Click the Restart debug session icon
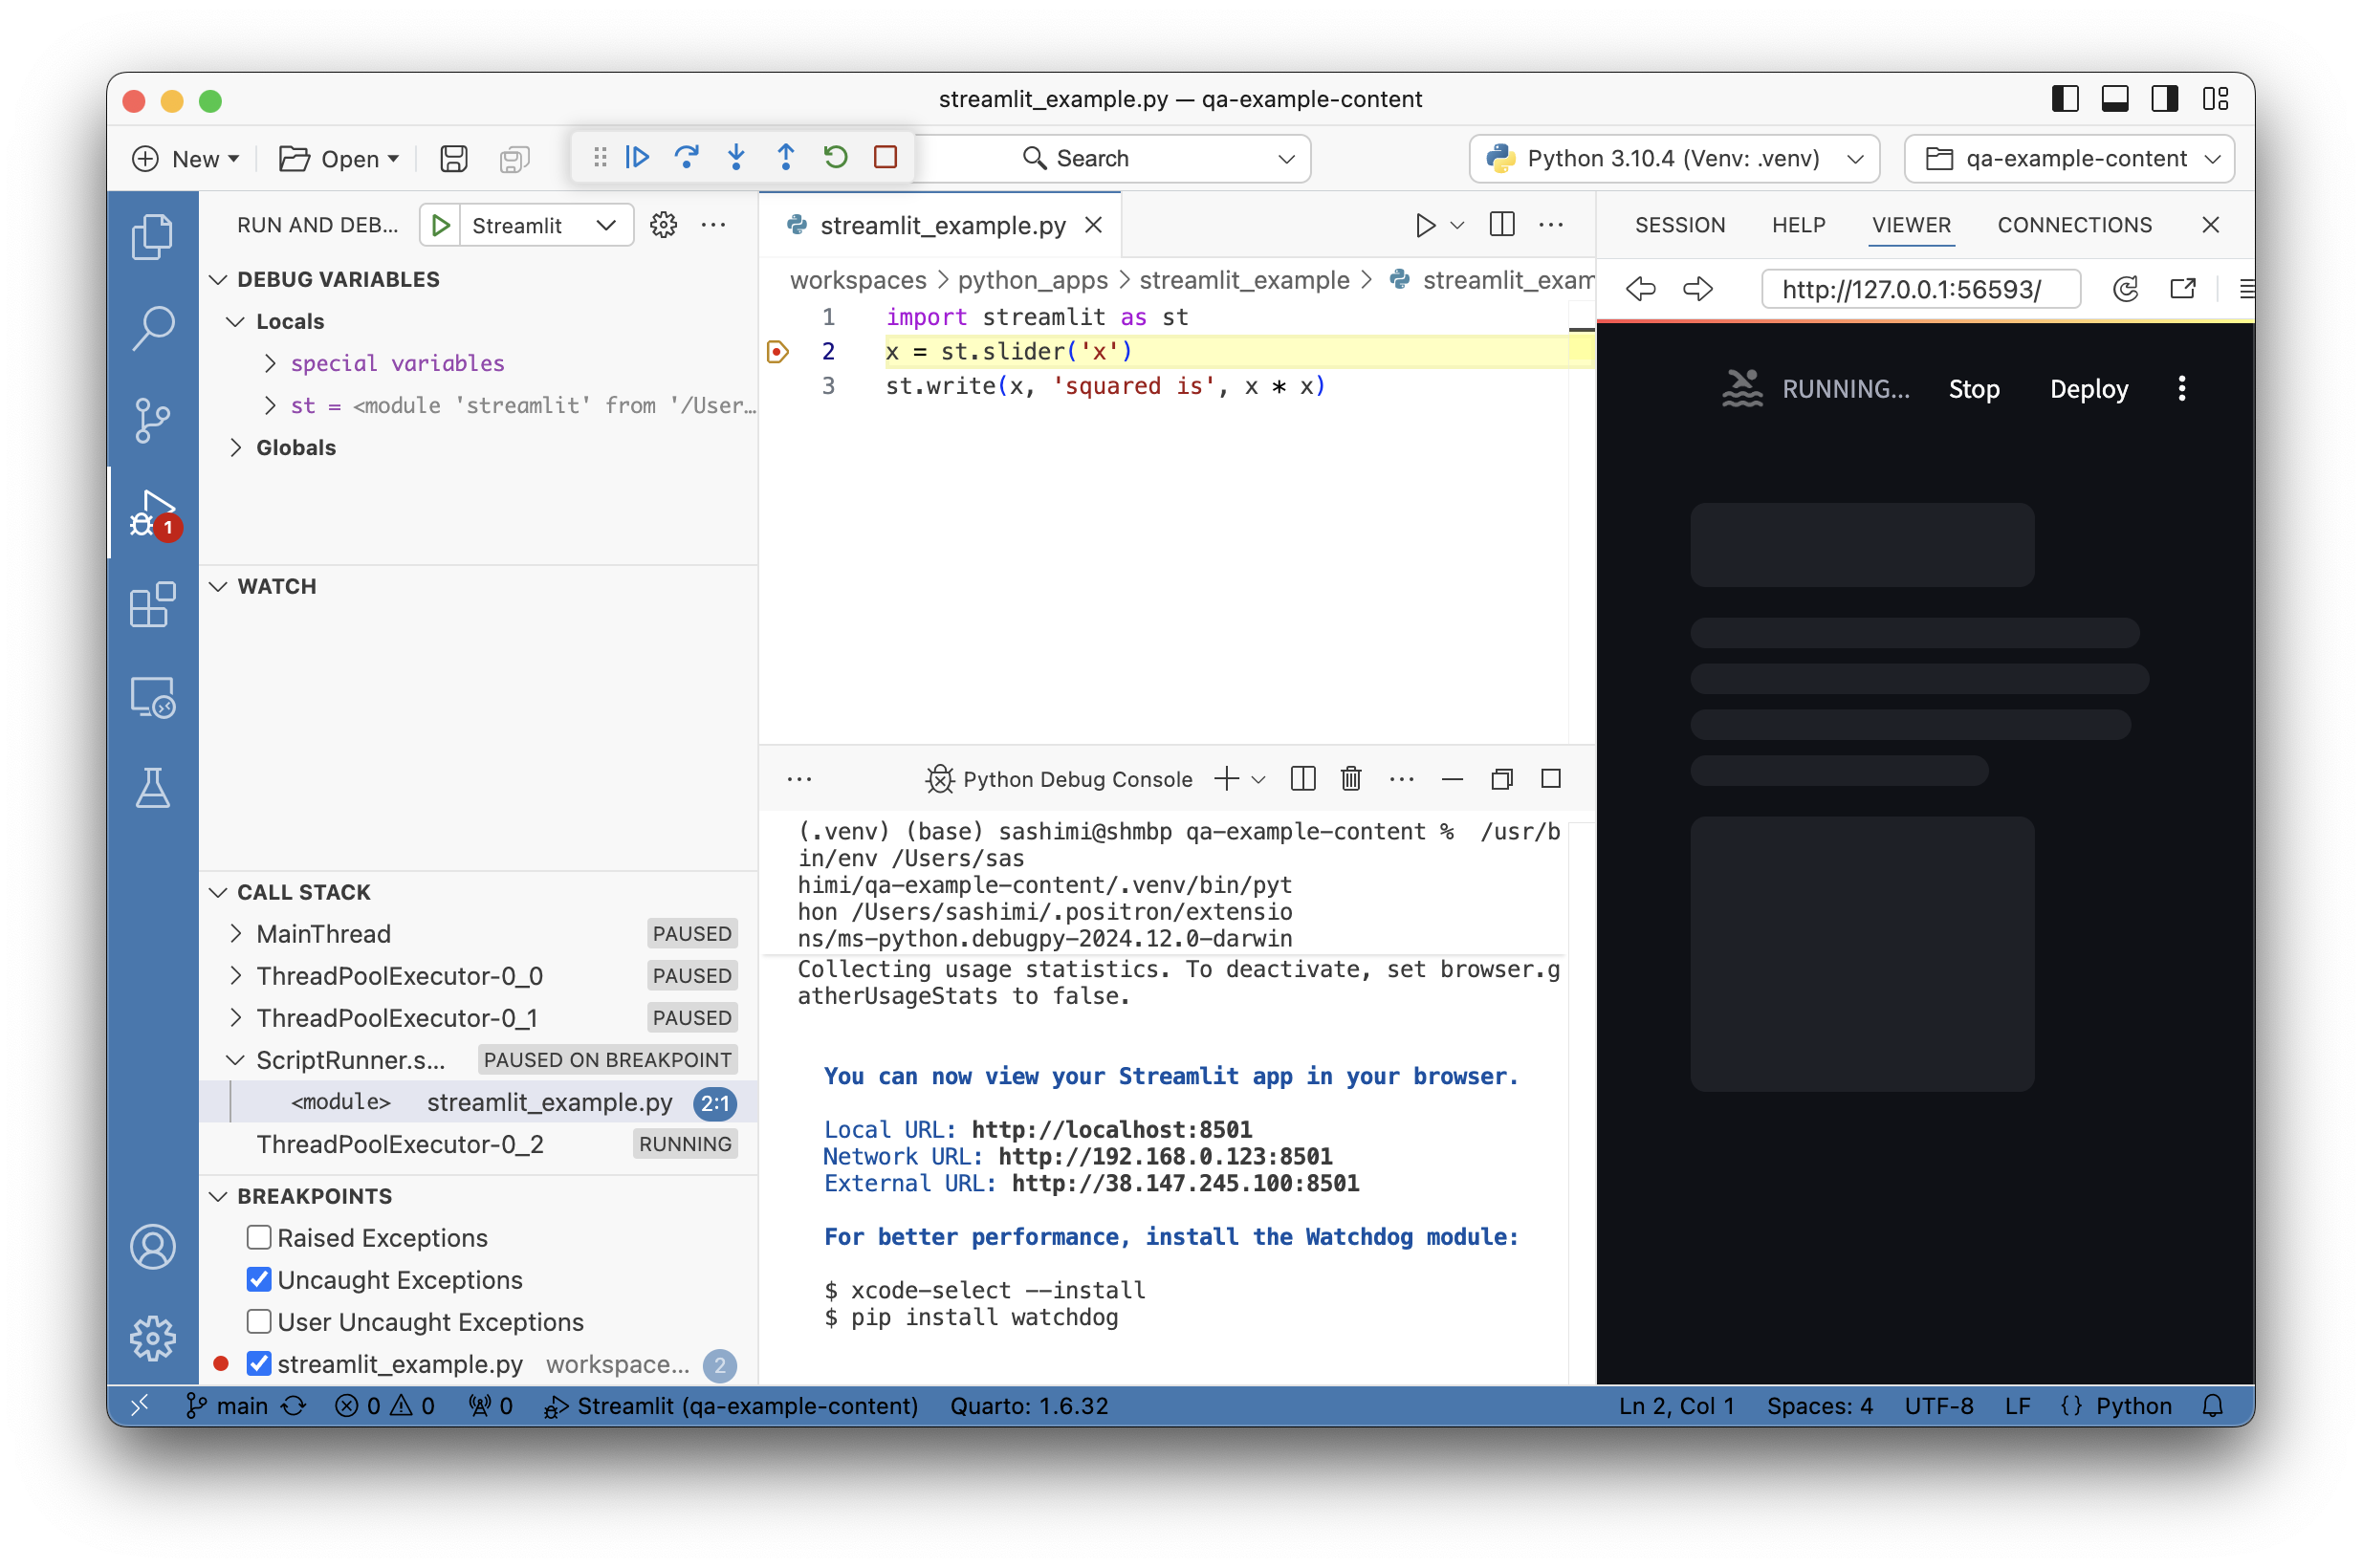2362x1568 pixels. click(836, 157)
